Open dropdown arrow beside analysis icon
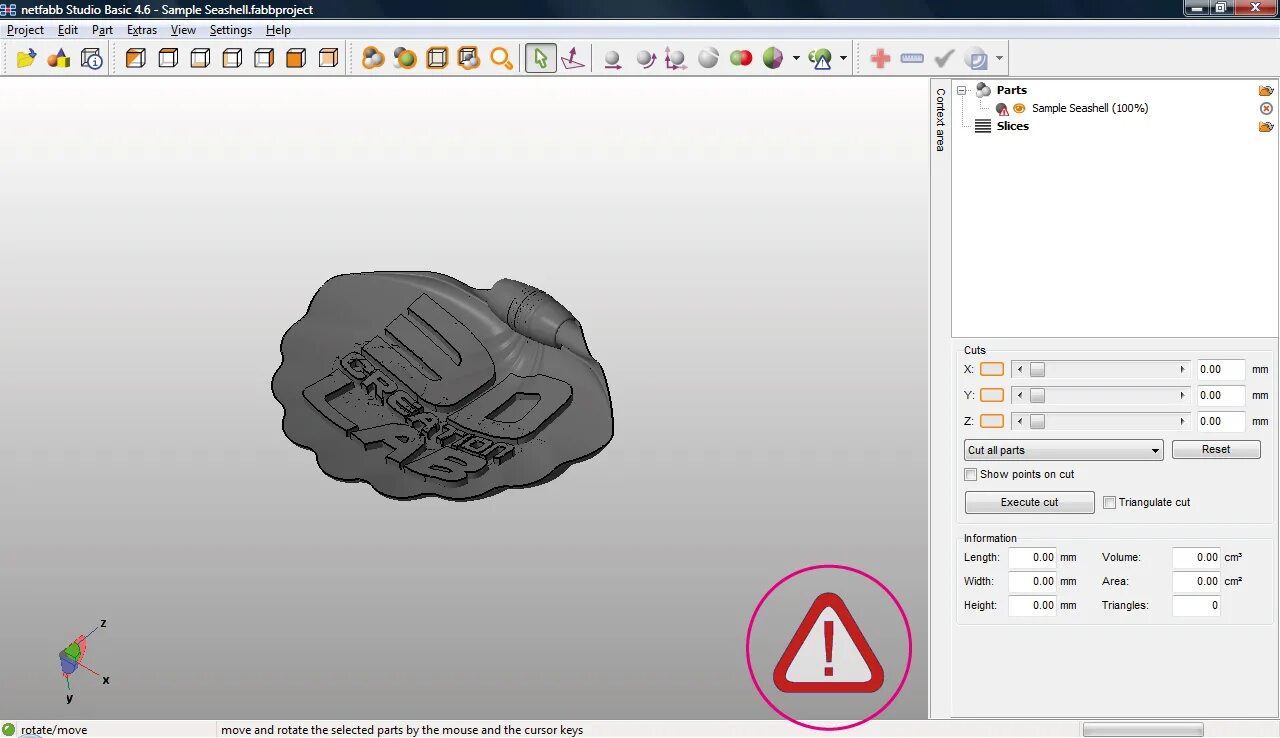The height and width of the screenshot is (738, 1280). (x=843, y=59)
